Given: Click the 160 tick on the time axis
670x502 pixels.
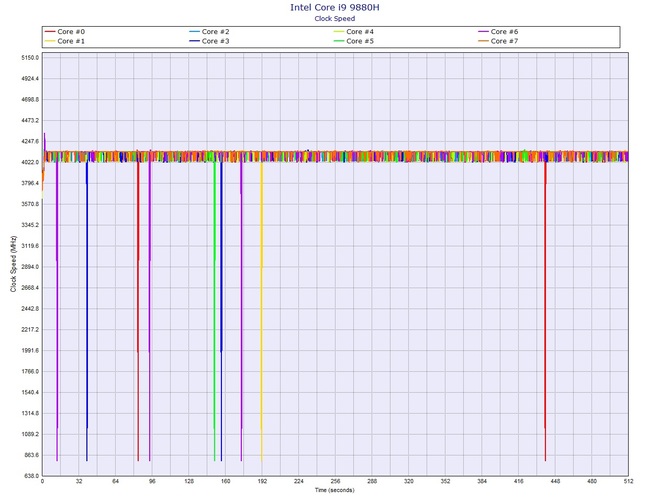Looking at the screenshot, I should (x=226, y=481).
